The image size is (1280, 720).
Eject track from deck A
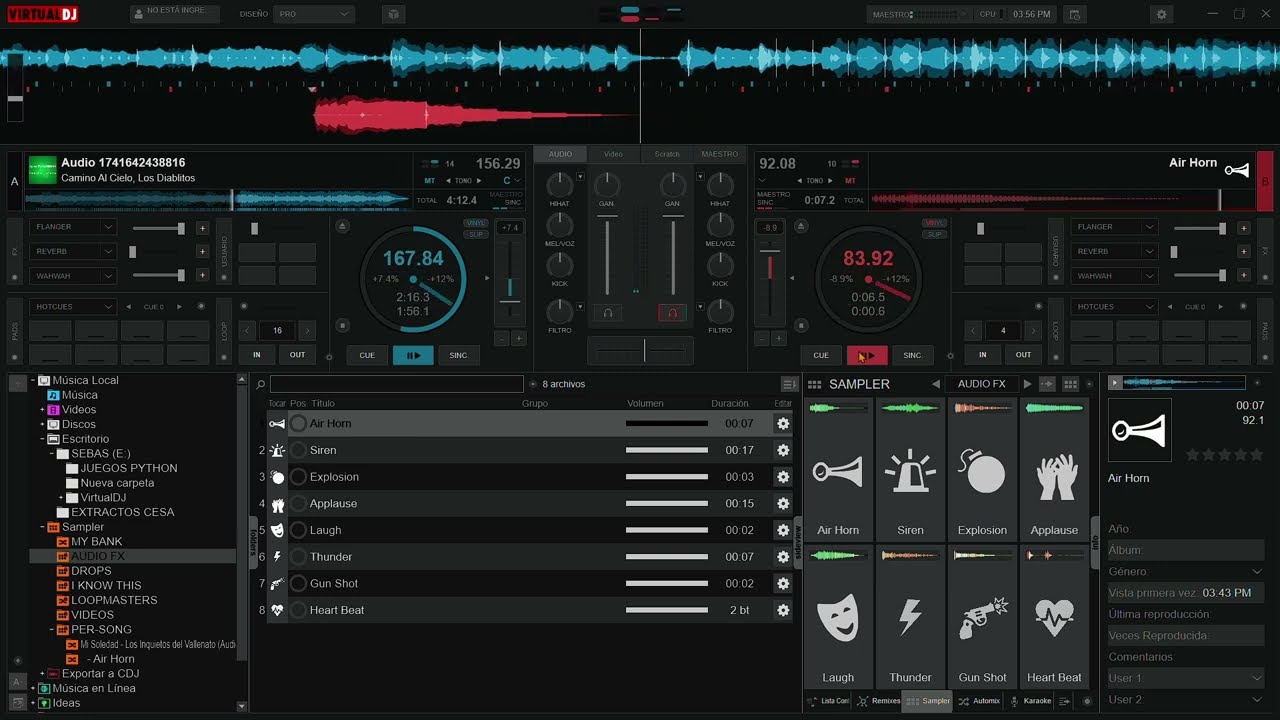343,227
